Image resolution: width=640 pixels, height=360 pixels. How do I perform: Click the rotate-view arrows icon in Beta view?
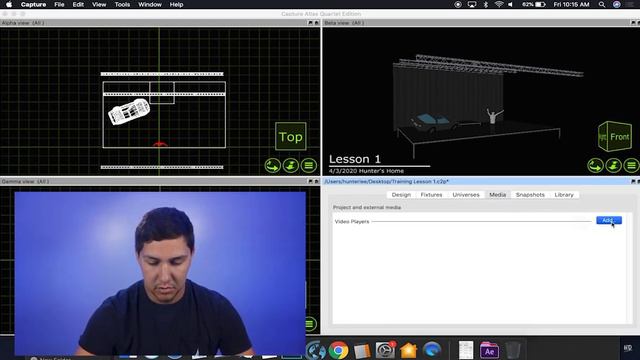pyautogui.click(x=596, y=165)
